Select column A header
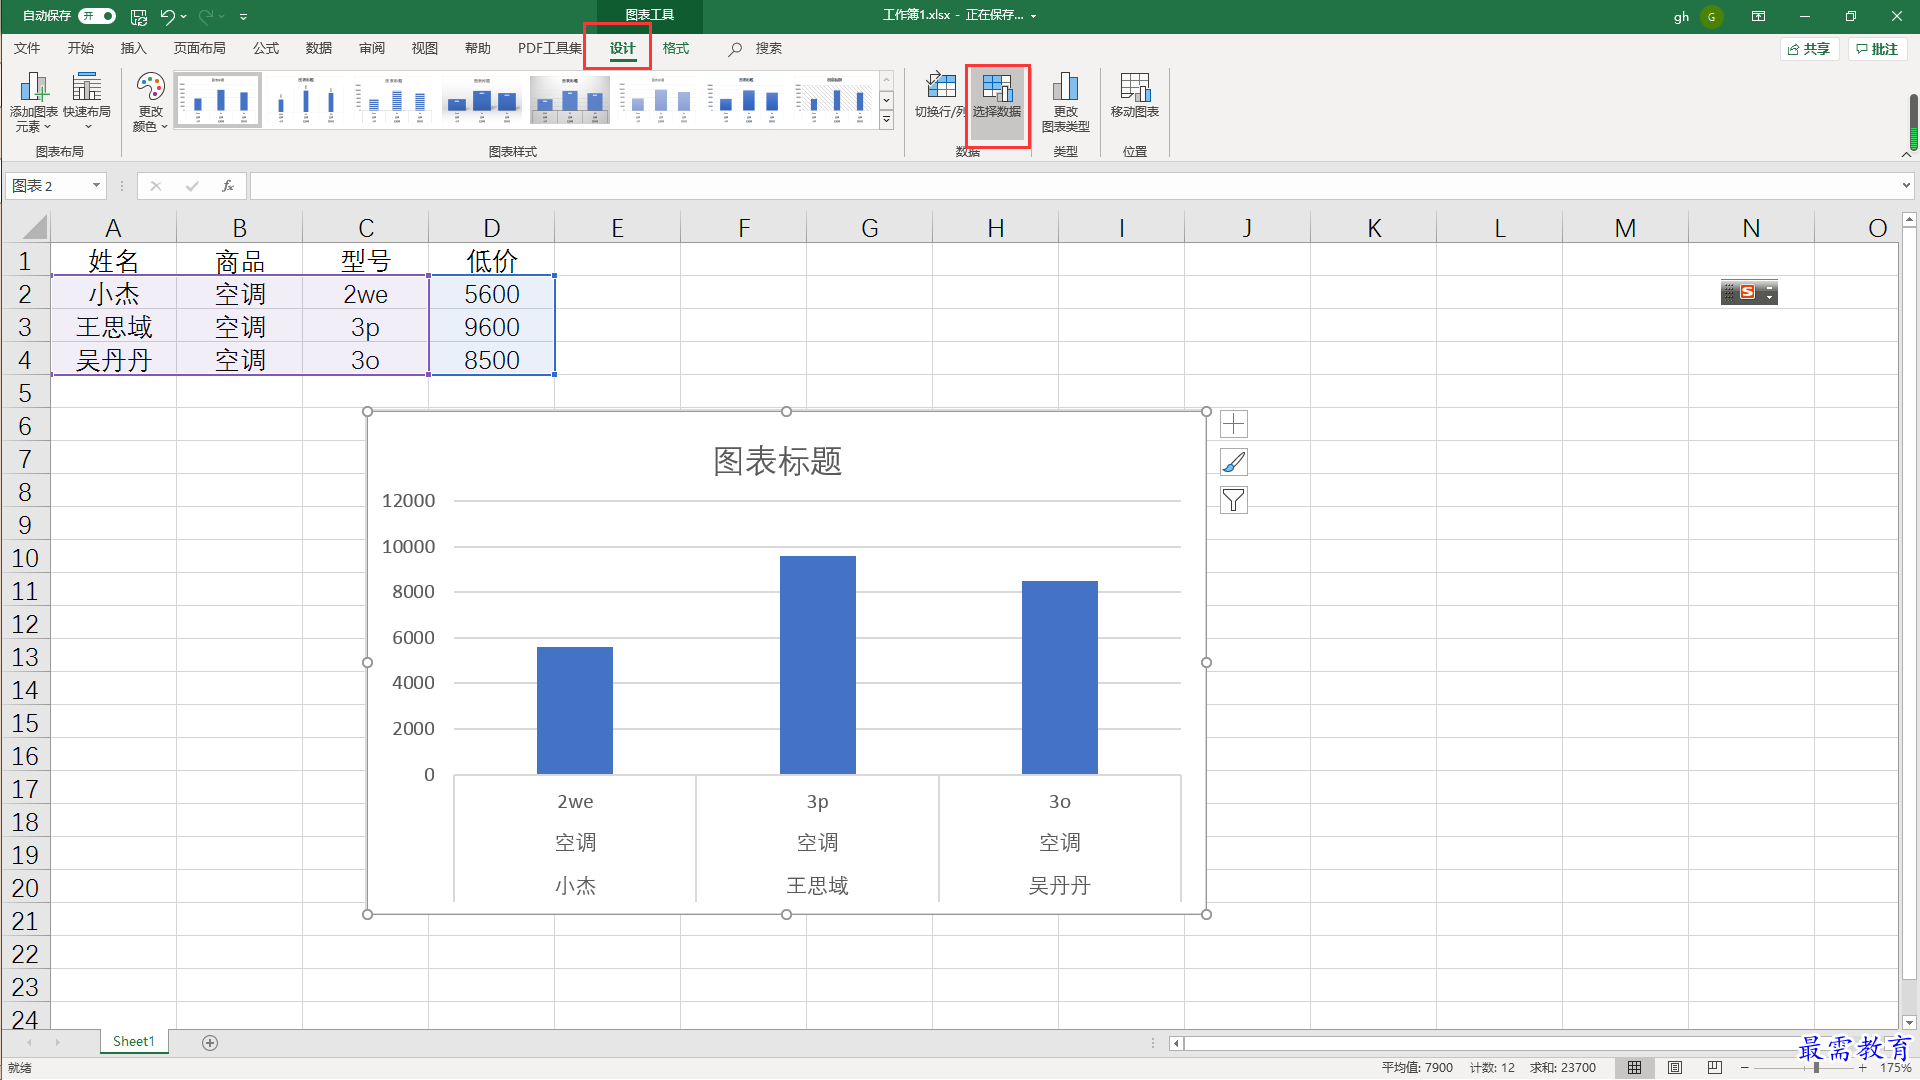Image resolution: width=1920 pixels, height=1080 pixels. 113,228
